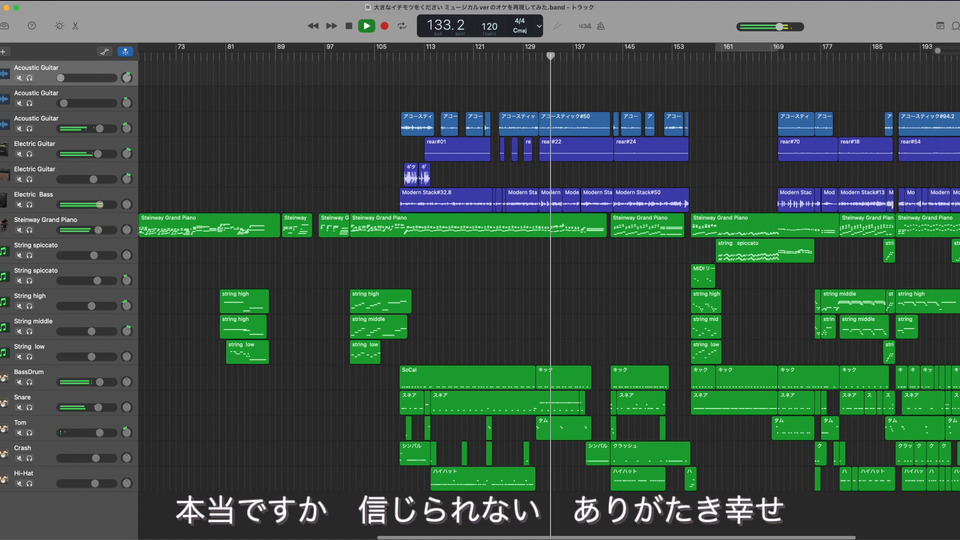Mute the Electric Bass track
The image size is (960, 540).
tap(20, 204)
